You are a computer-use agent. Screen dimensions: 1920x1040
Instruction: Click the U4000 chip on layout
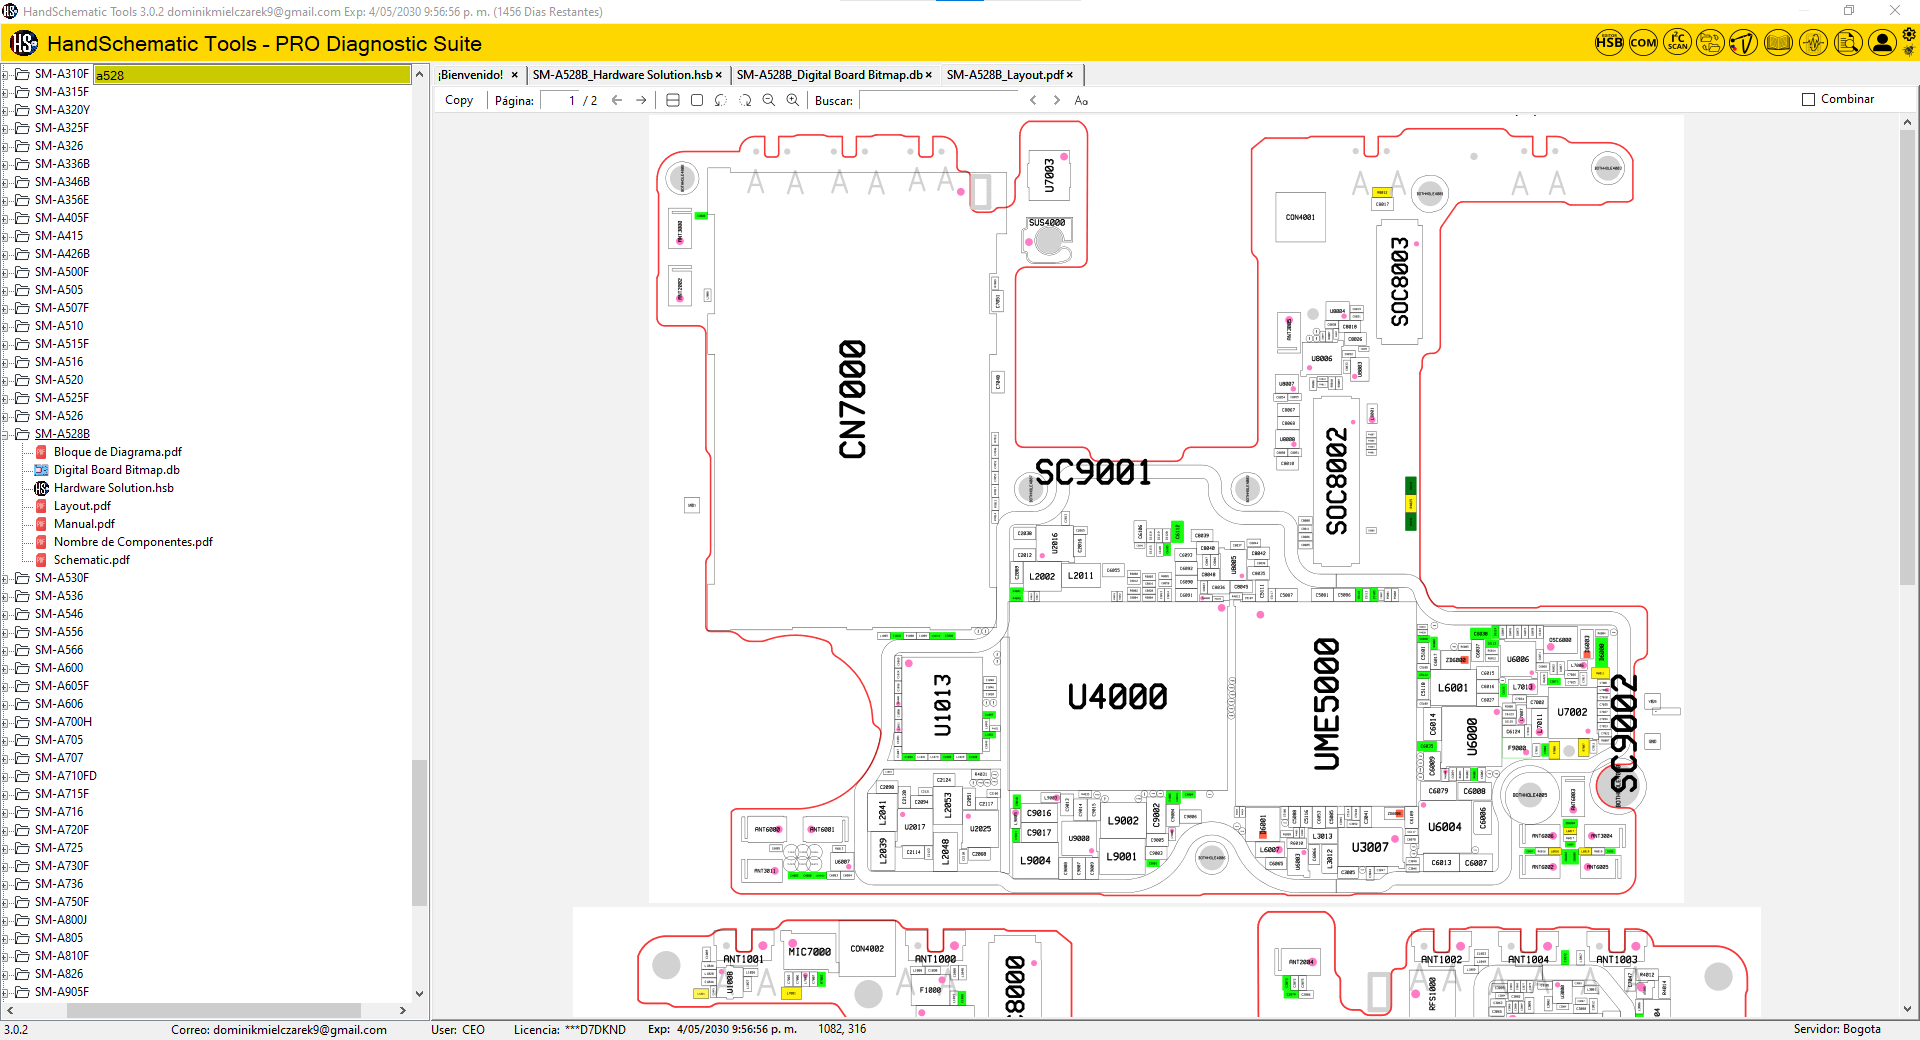tap(1117, 696)
